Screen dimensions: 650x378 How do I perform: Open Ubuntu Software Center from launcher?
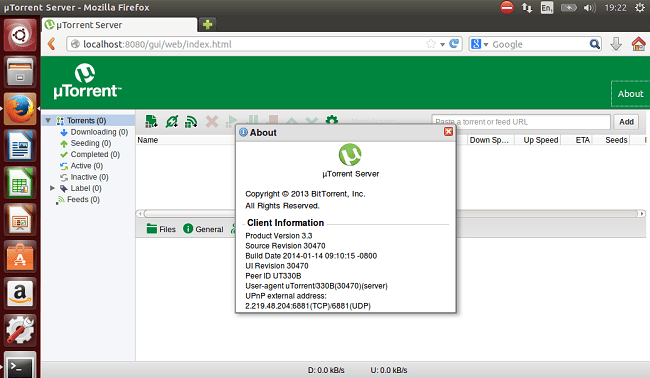20,257
